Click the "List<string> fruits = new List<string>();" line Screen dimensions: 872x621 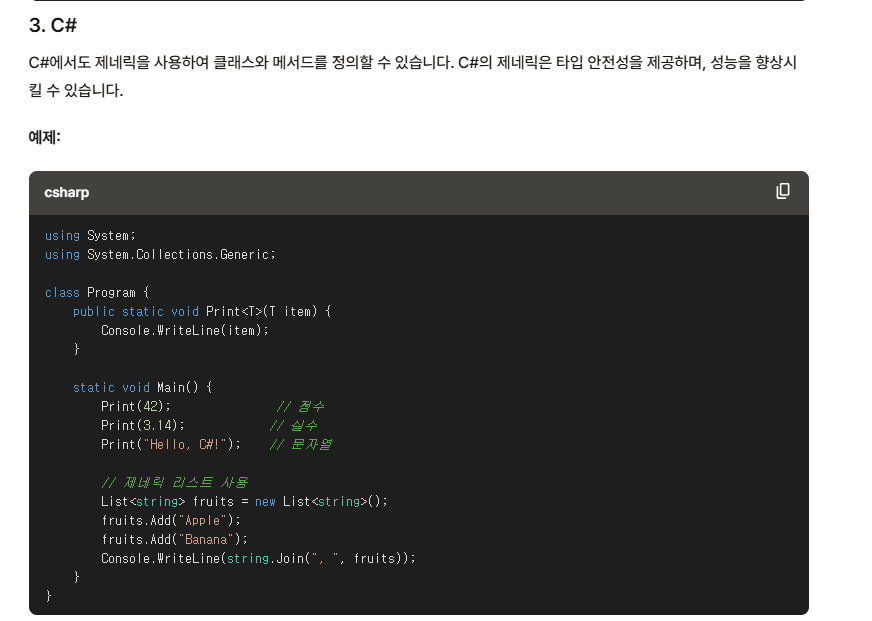coord(244,501)
